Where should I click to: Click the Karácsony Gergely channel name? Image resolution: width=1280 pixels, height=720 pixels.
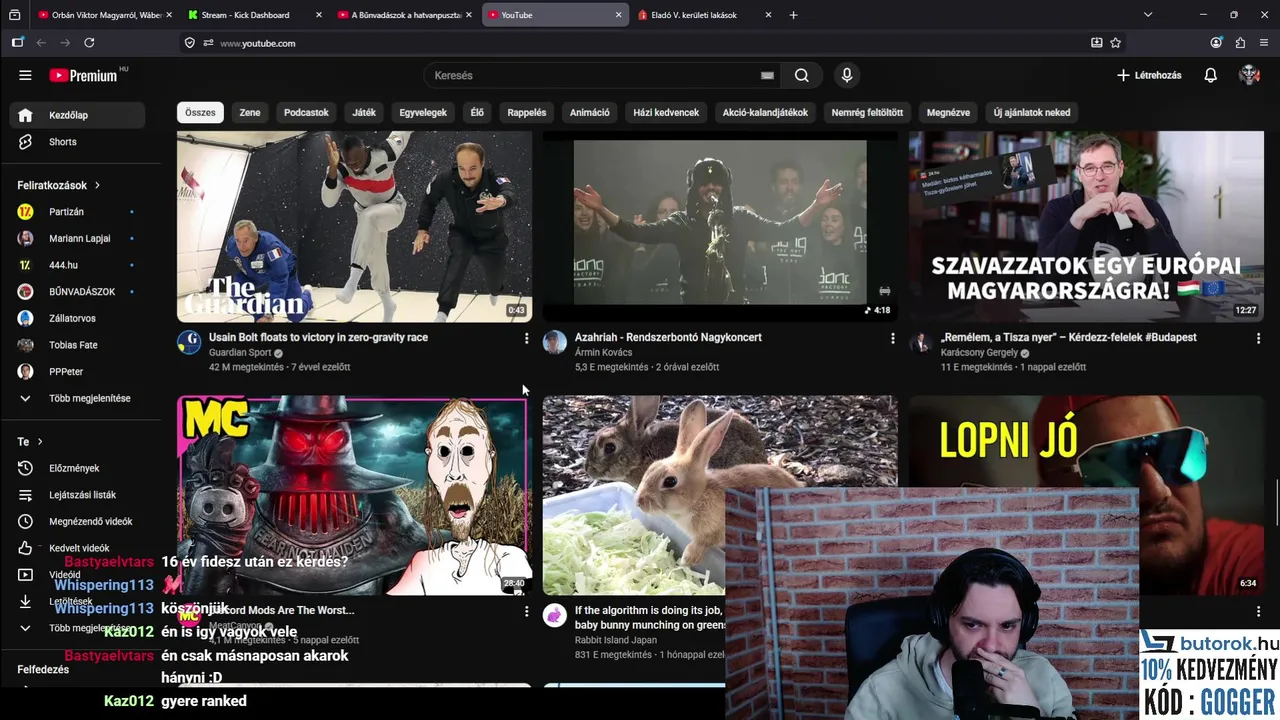(979, 353)
